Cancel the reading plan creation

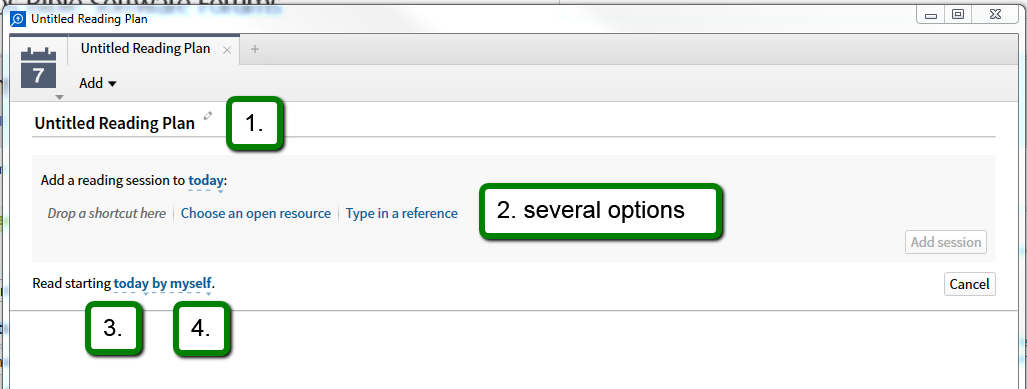point(969,284)
